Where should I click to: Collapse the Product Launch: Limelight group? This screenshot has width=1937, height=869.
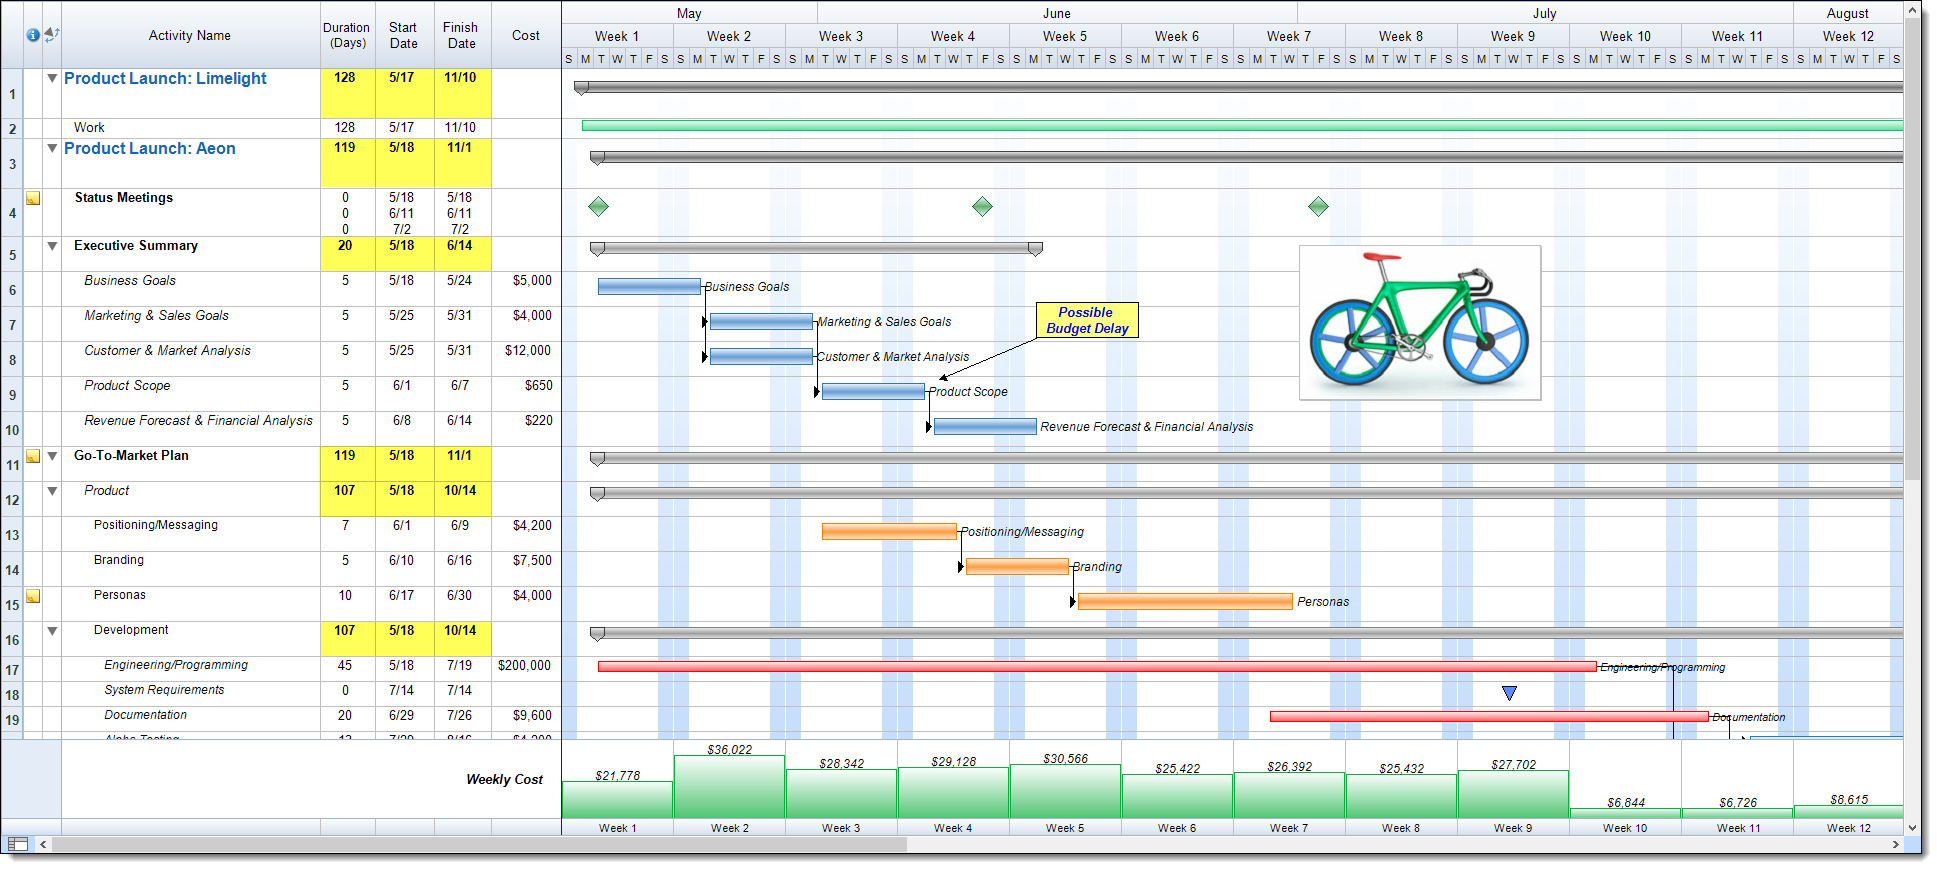coord(52,78)
